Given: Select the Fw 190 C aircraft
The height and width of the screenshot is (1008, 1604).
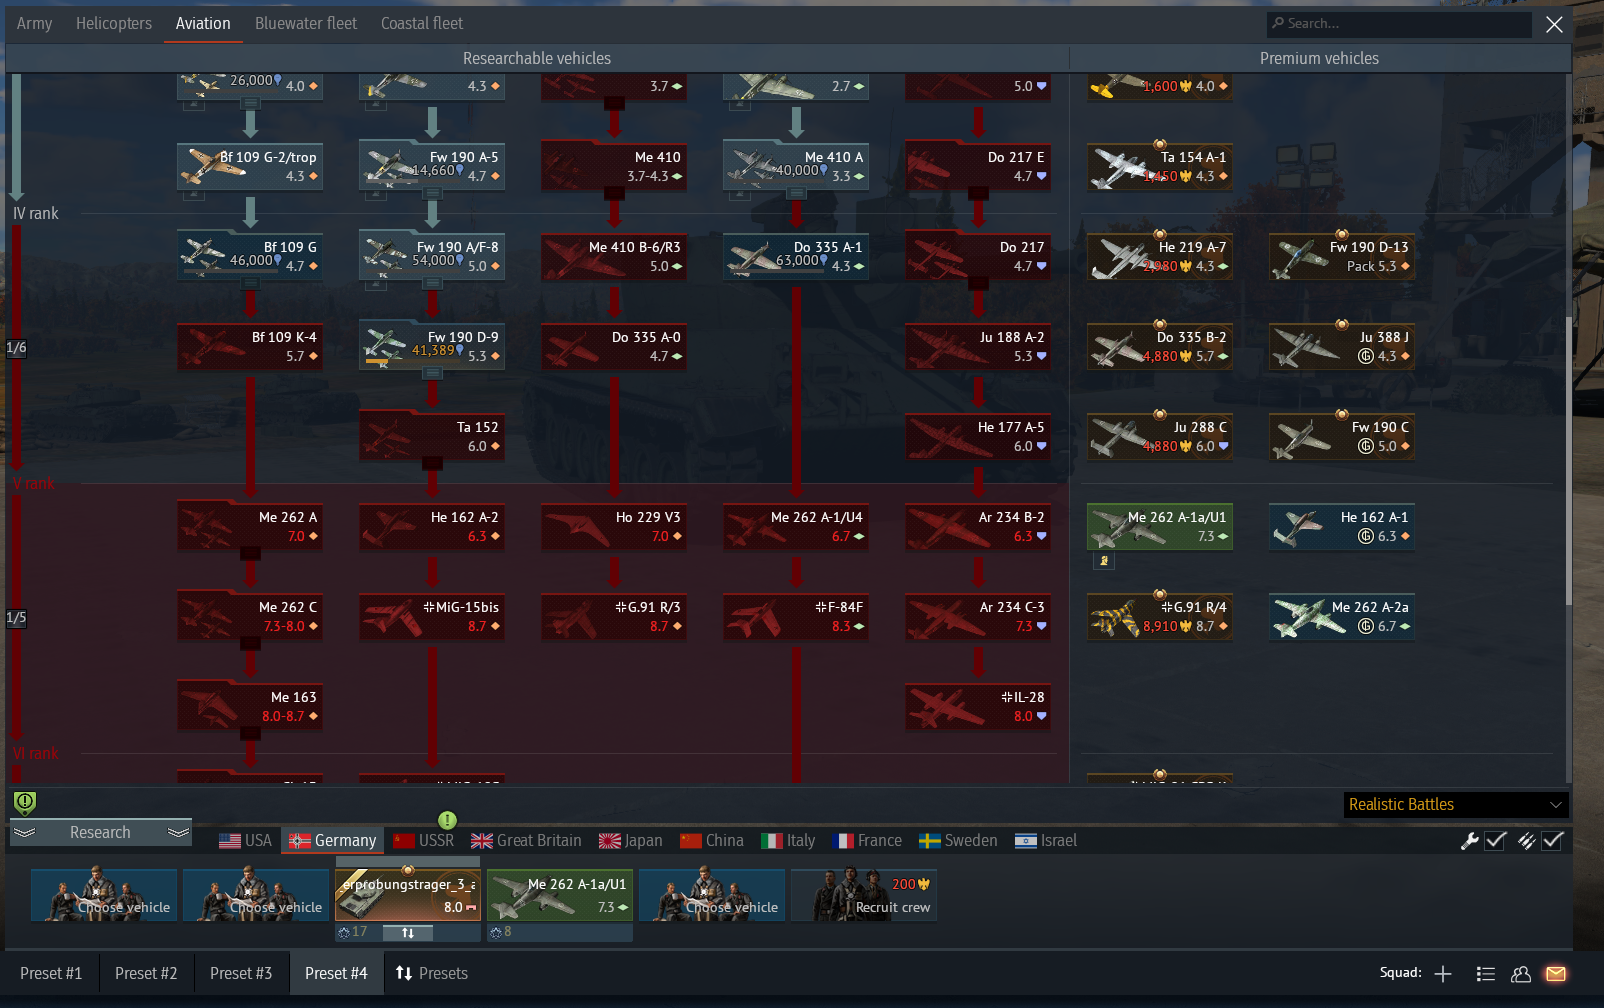Looking at the screenshot, I should point(1342,436).
